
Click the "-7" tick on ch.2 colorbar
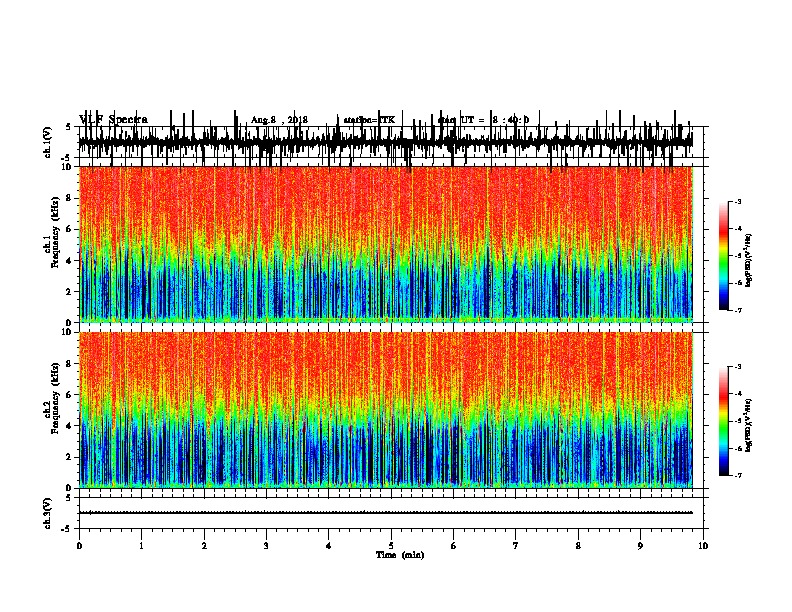(x=737, y=476)
